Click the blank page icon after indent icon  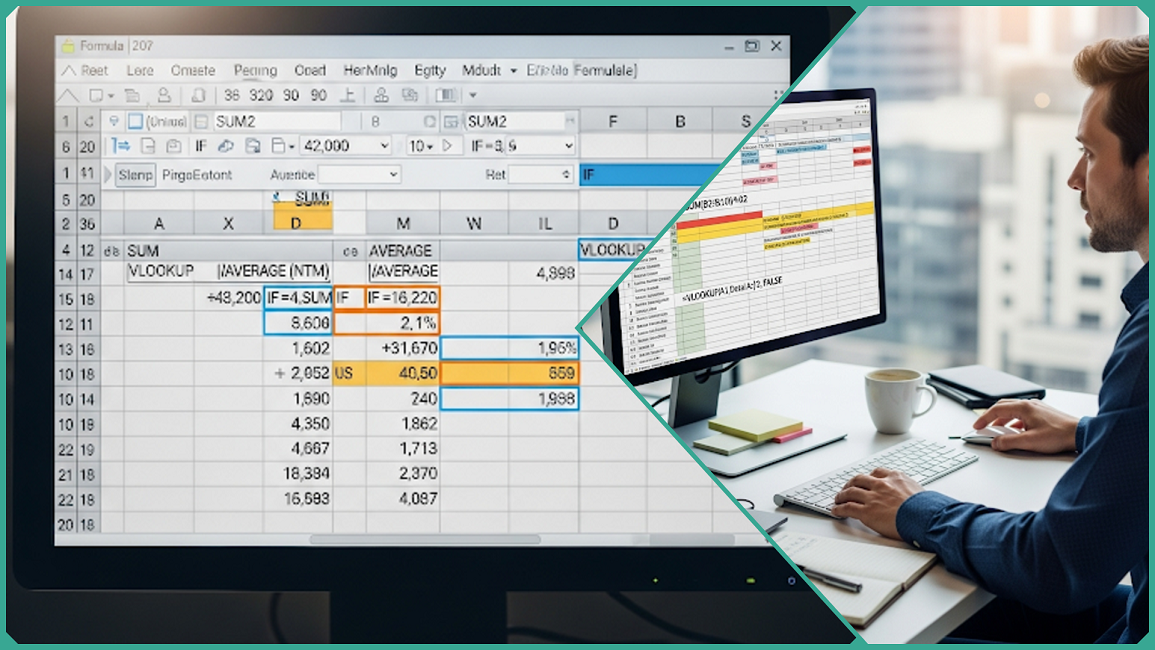coord(148,146)
